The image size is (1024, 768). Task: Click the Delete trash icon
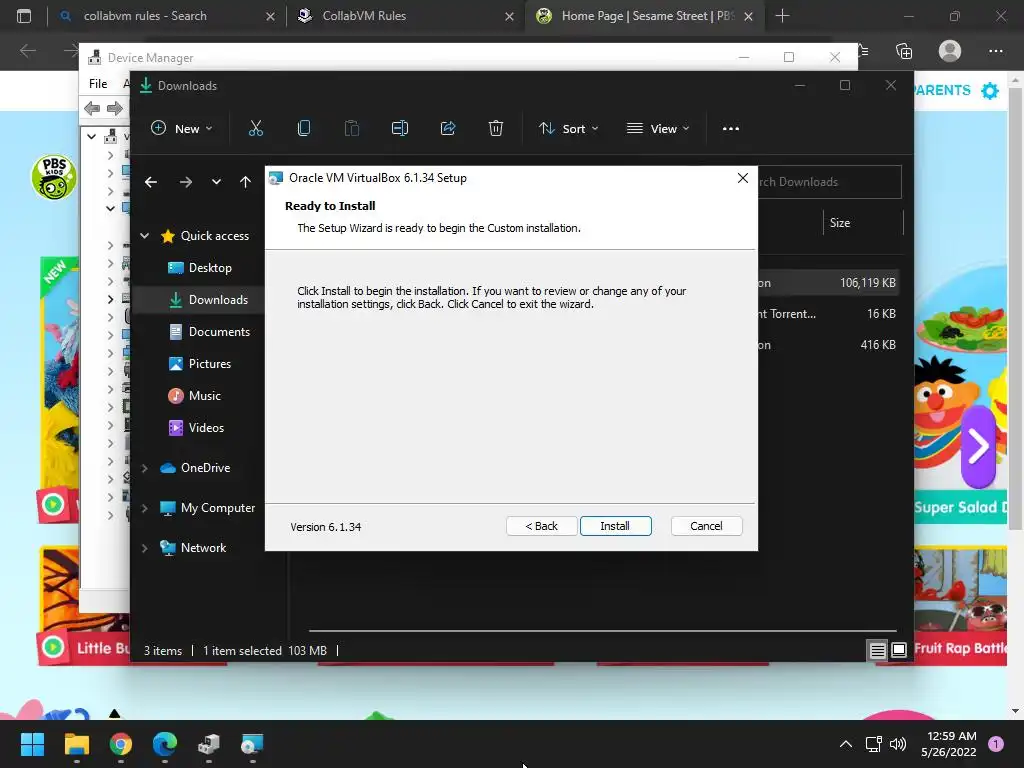click(496, 129)
